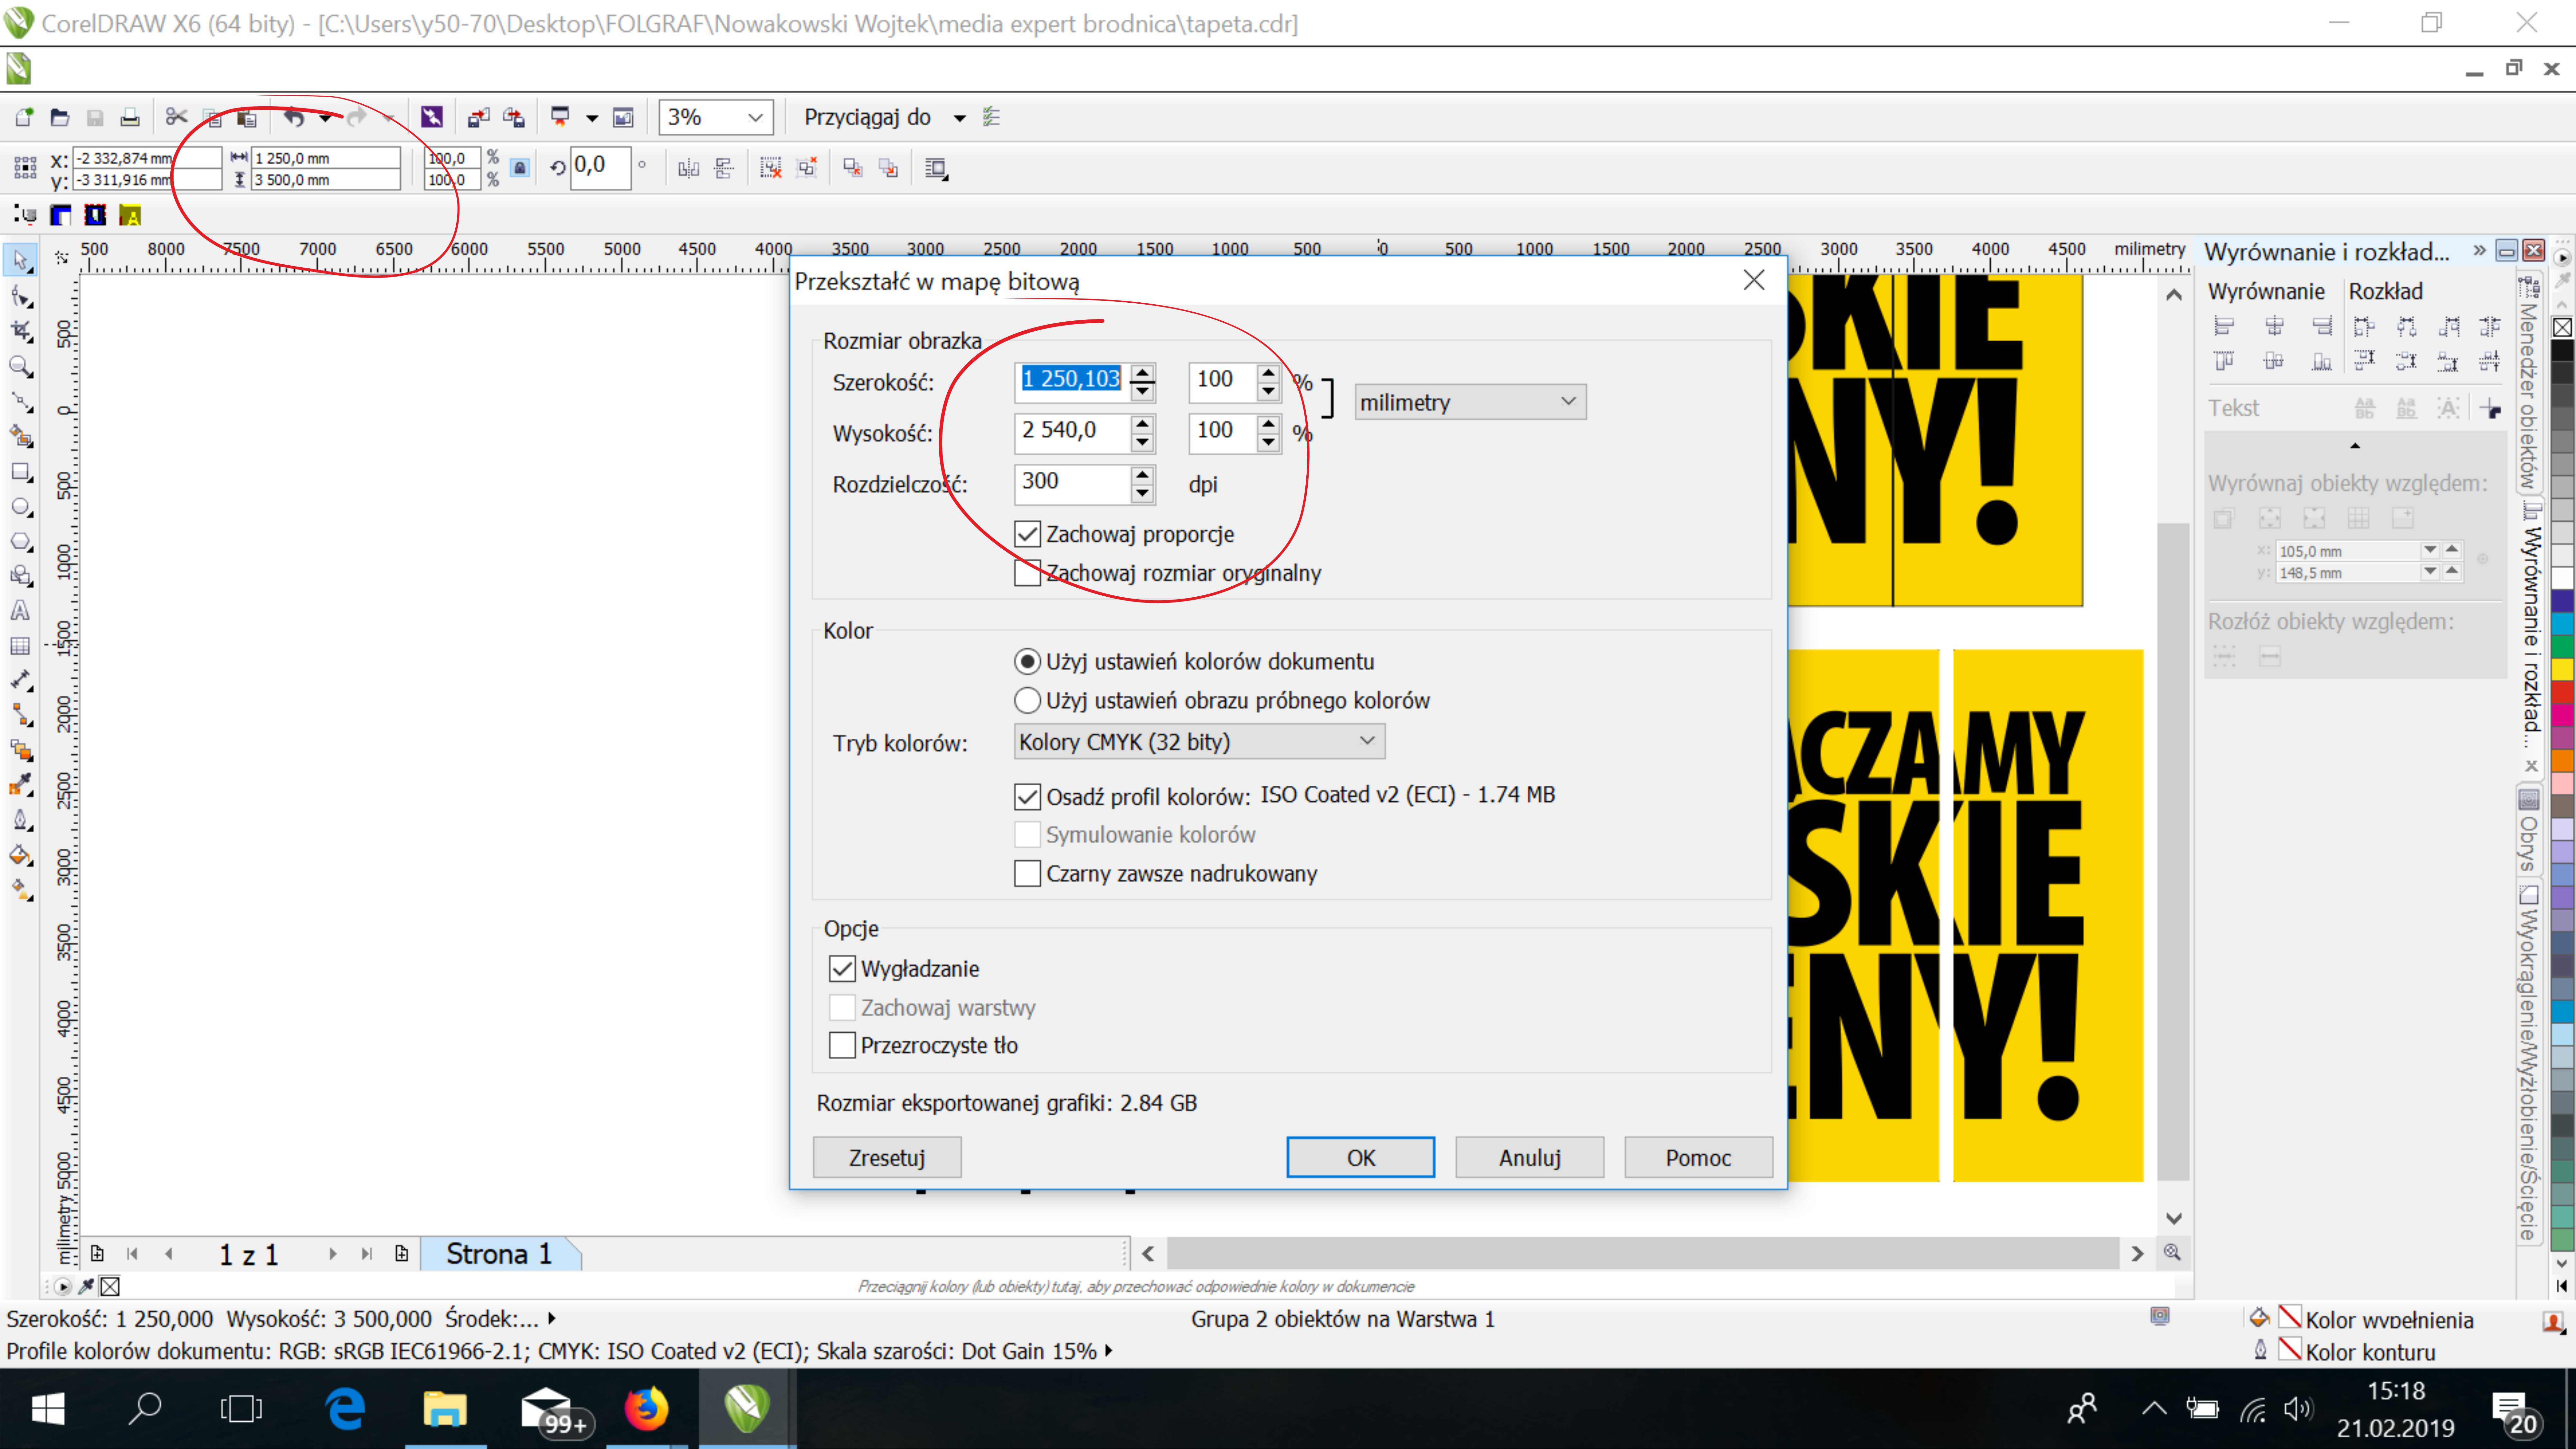This screenshot has width=2576, height=1449.
Task: Select the Rectangle tool in toolbox
Action: click(20, 471)
